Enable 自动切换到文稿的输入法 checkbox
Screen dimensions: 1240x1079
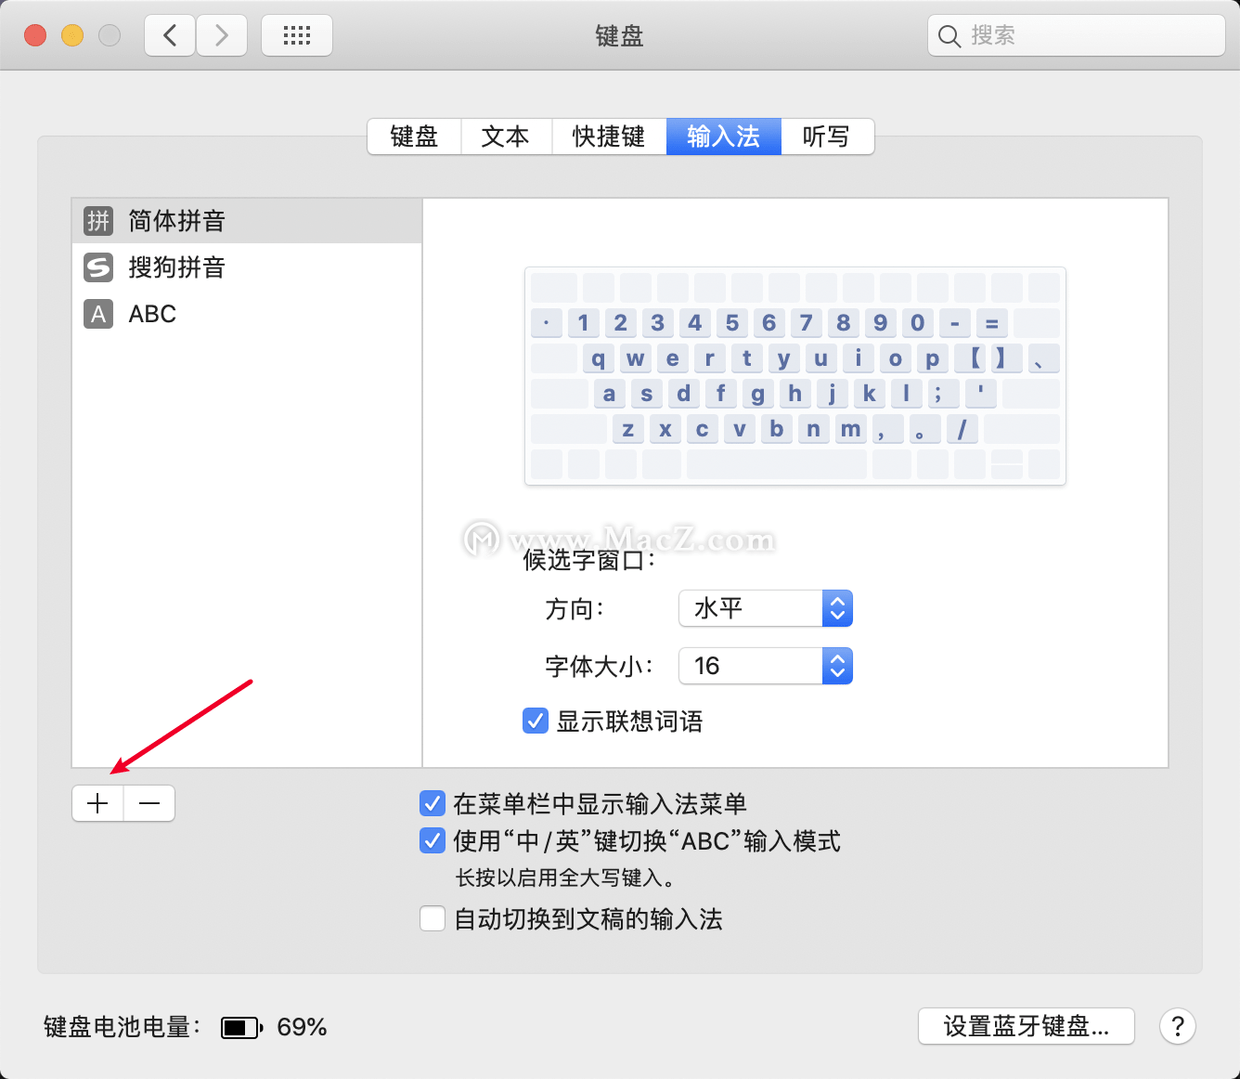[x=432, y=918]
